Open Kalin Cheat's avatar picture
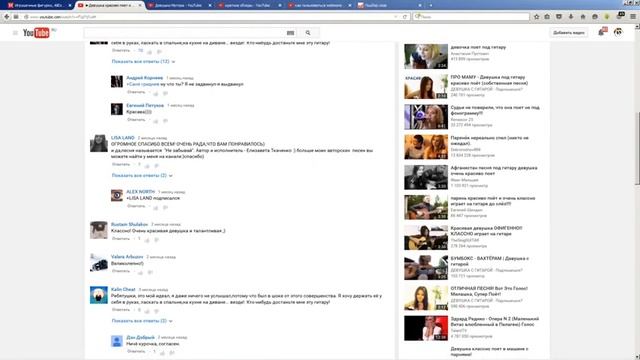Viewport: 640px width, 360px height. click(99, 295)
